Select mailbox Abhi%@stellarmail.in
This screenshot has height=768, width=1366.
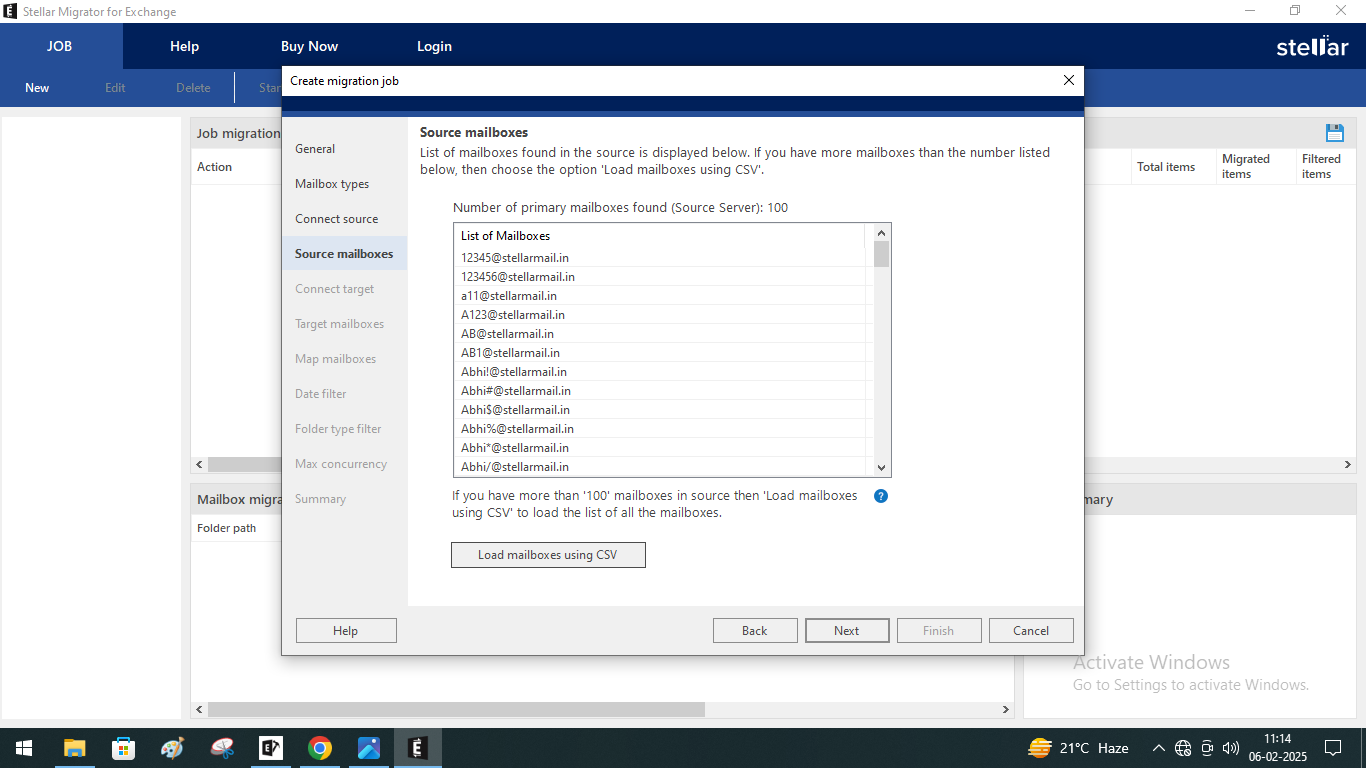662,429
